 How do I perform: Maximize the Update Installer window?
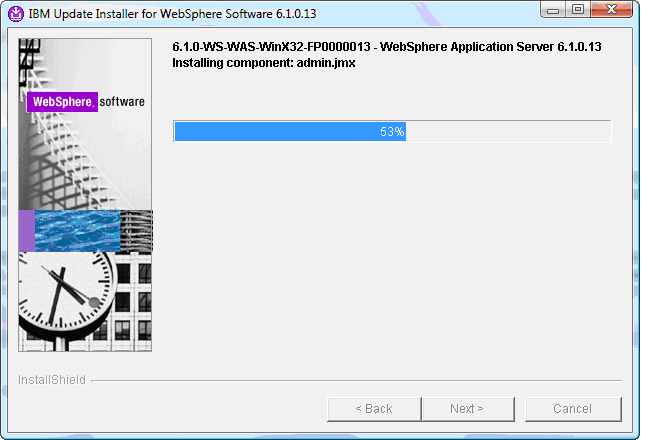pos(577,10)
